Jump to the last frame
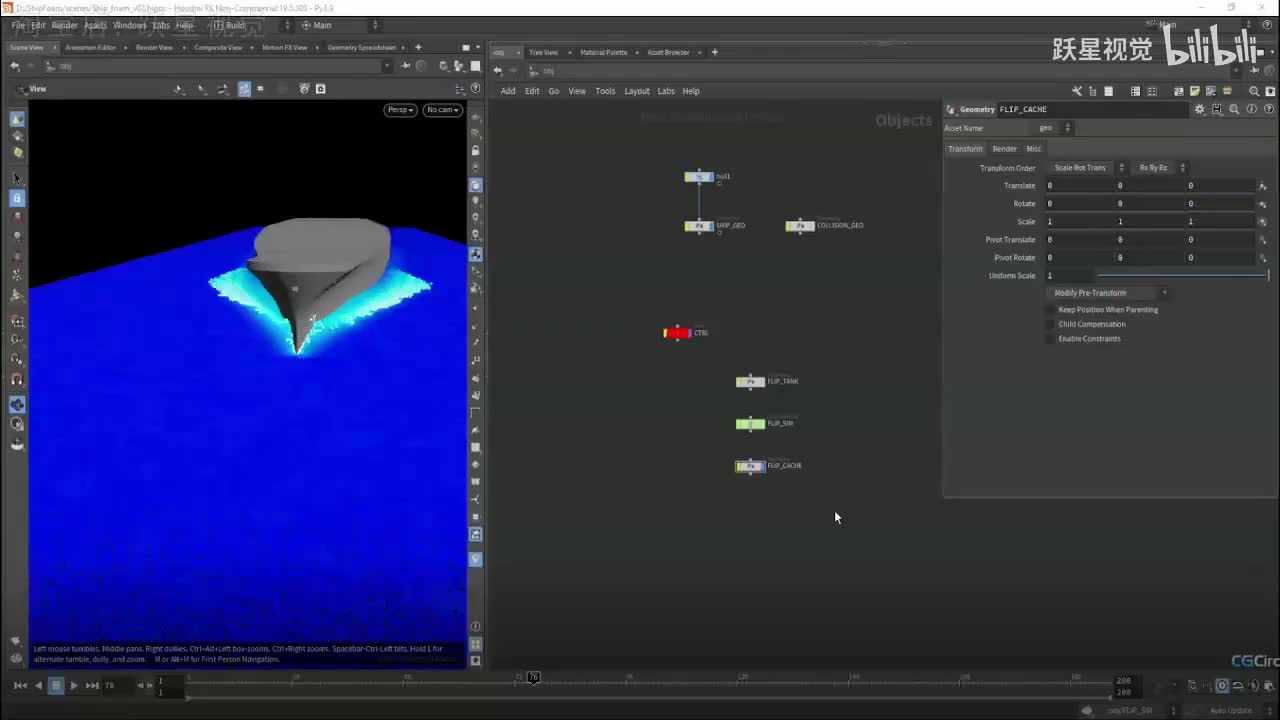 coord(92,686)
